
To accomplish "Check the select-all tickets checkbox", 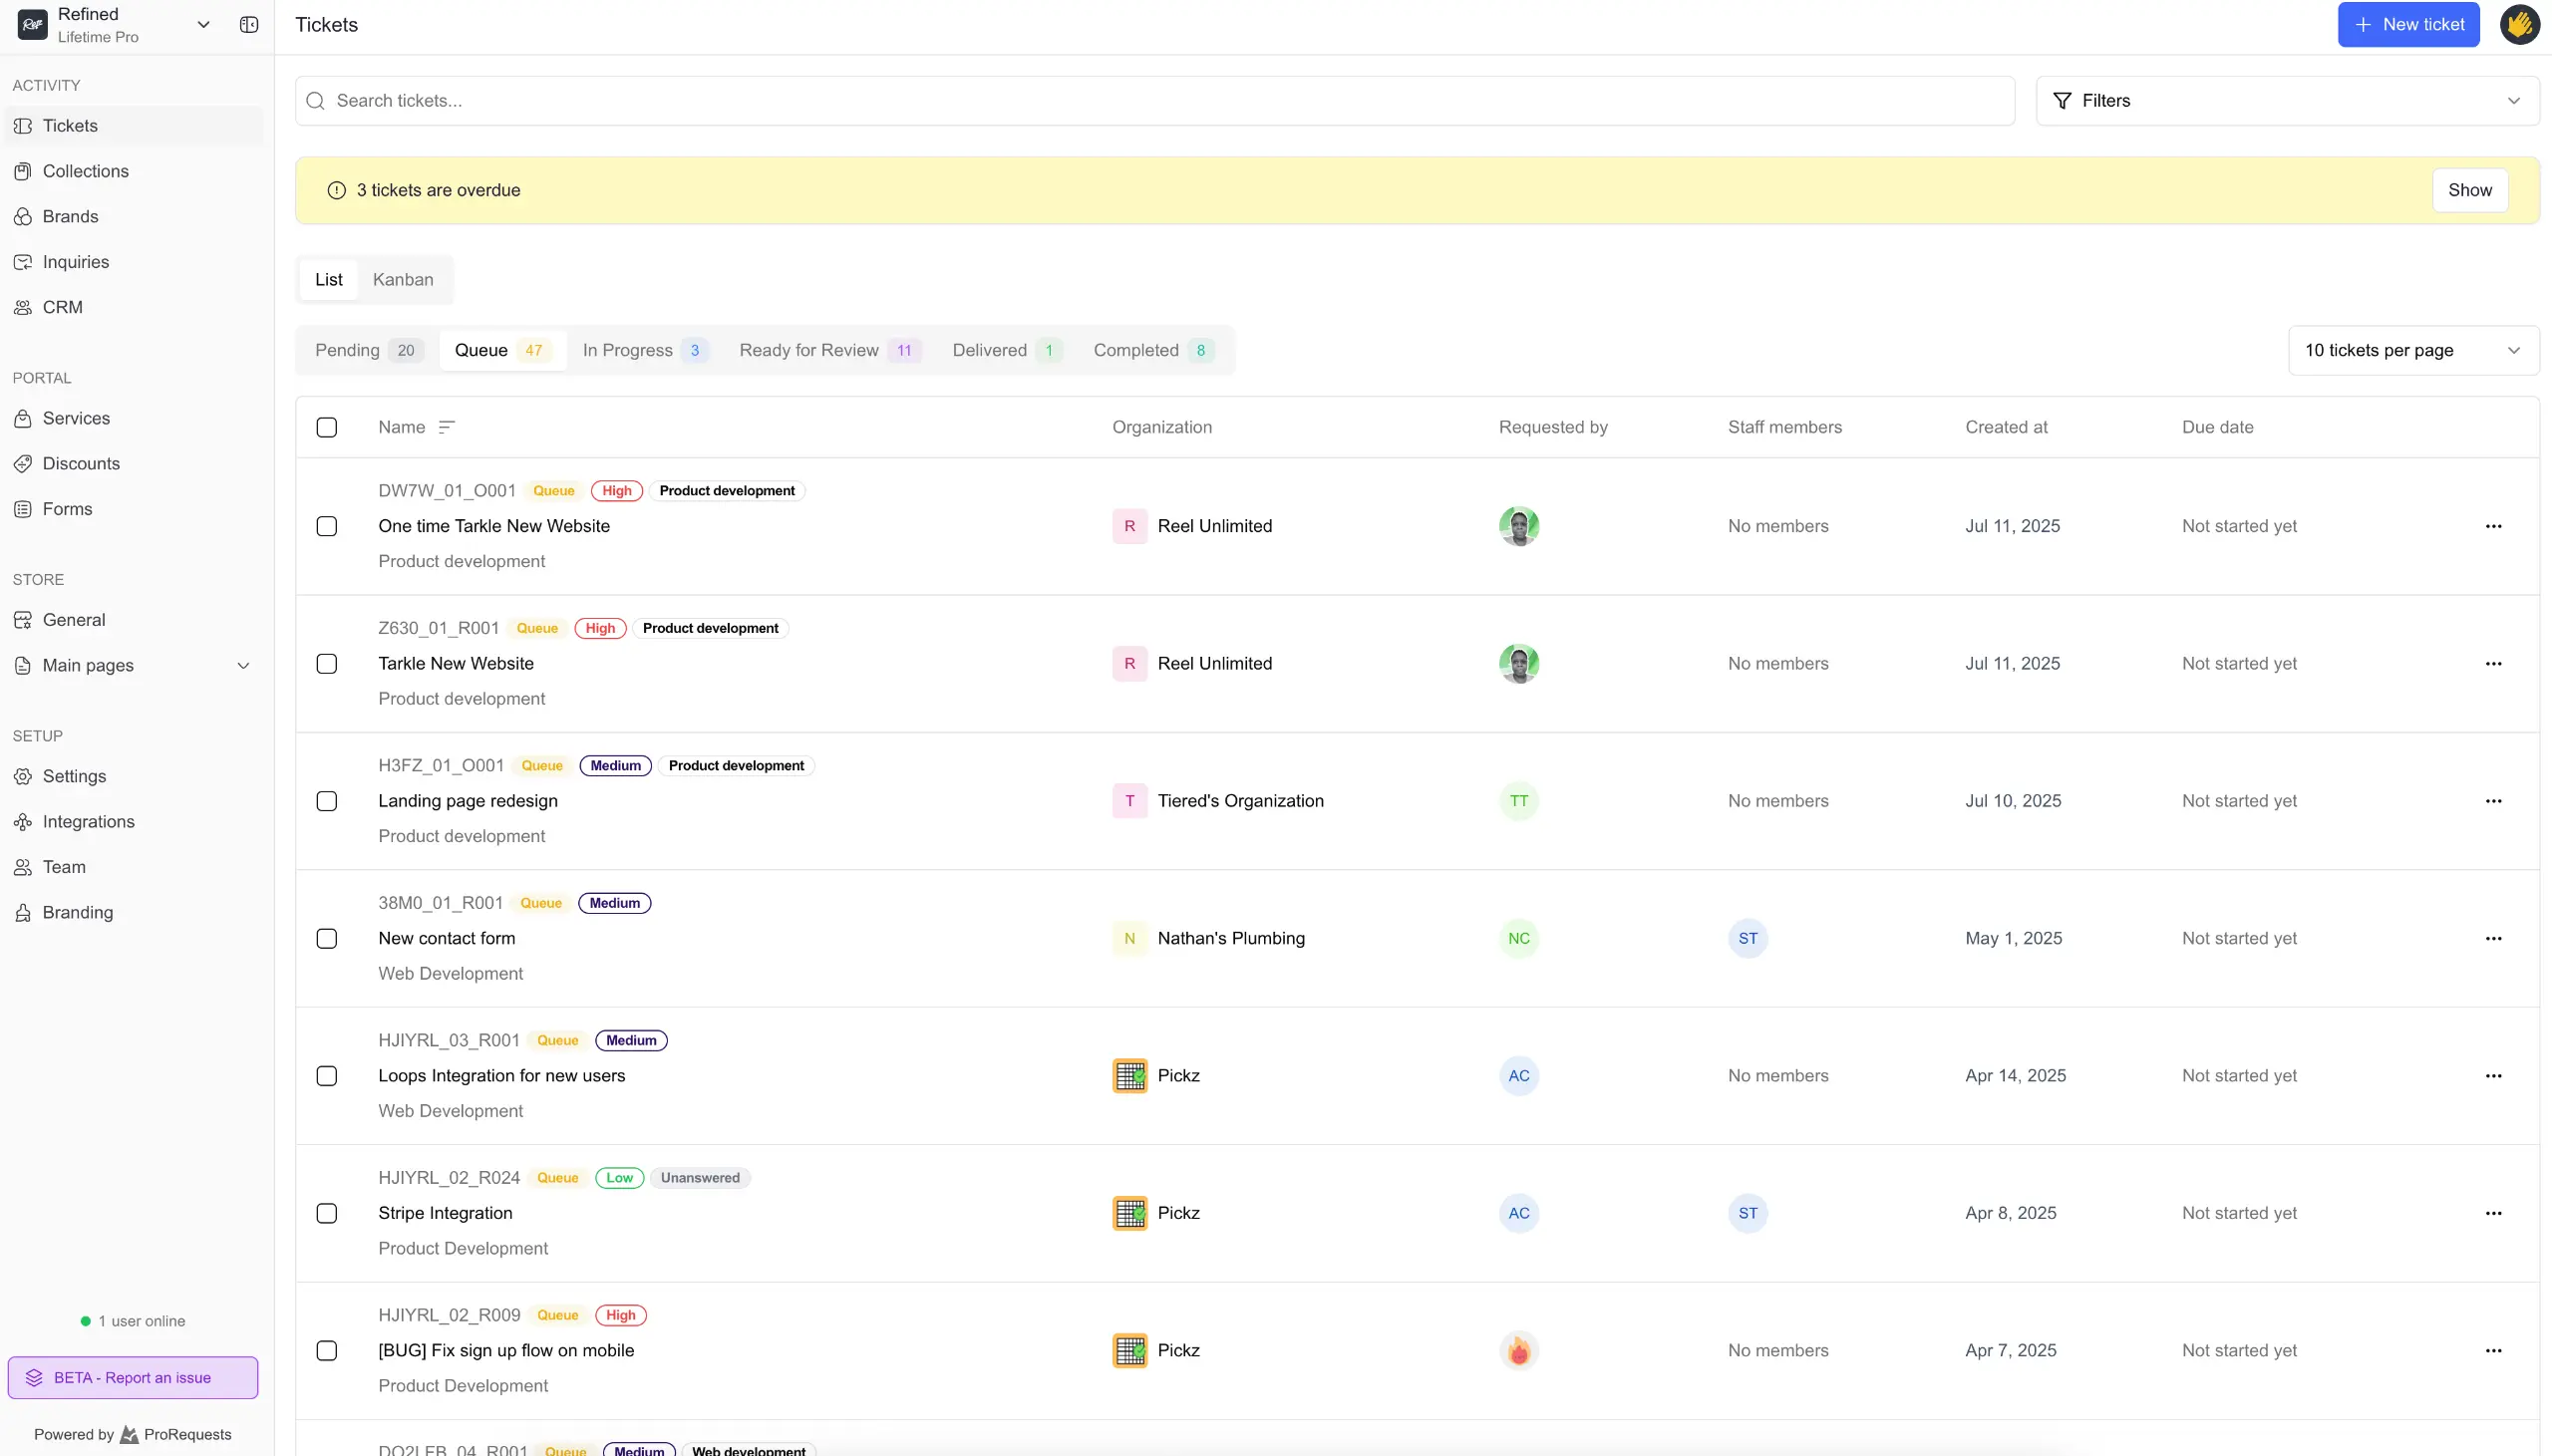I will coord(327,427).
